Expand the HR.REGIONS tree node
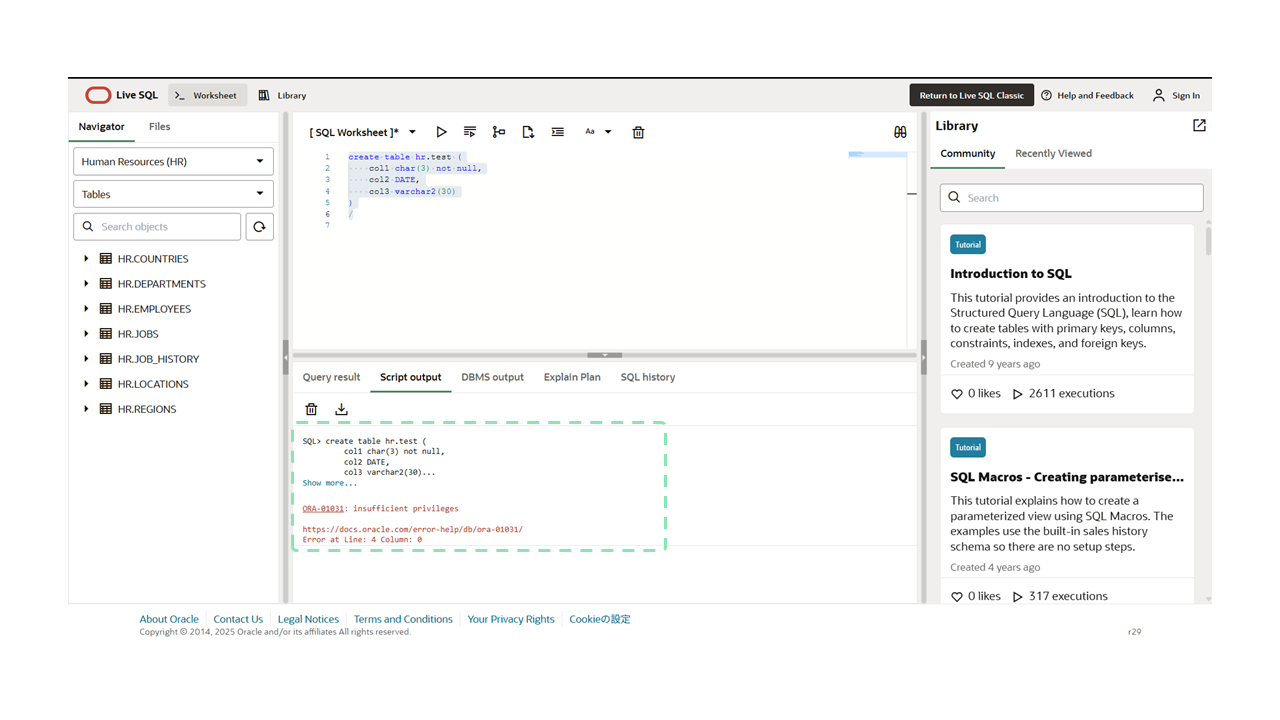 pyautogui.click(x=86, y=409)
